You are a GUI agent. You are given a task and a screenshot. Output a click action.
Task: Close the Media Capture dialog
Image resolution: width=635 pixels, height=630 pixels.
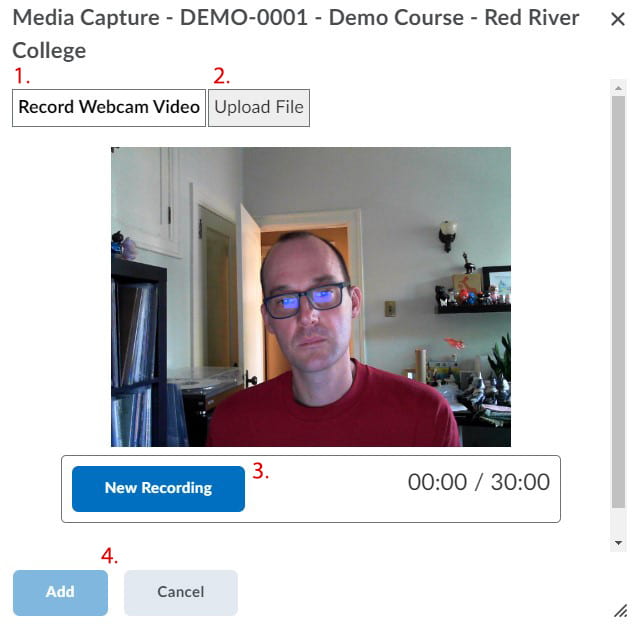pos(617,19)
